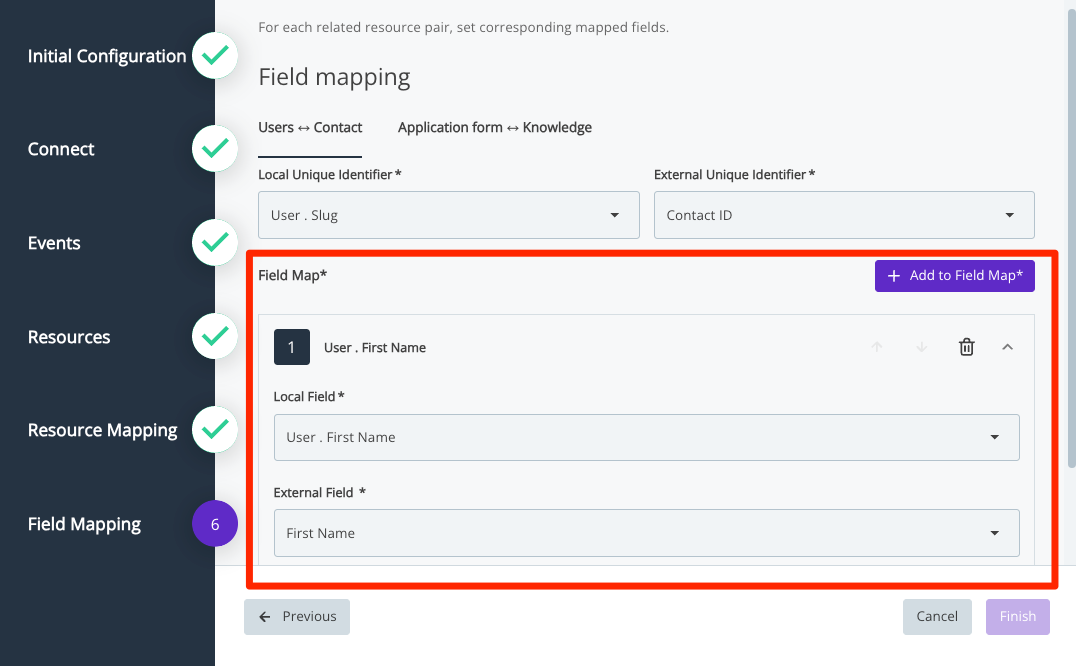
Task: Click the Events step checkmark icon
Action: click(214, 243)
